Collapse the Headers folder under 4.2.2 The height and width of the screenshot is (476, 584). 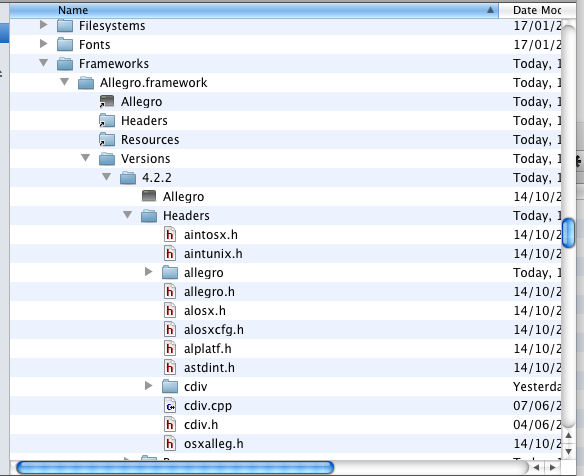pos(127,215)
